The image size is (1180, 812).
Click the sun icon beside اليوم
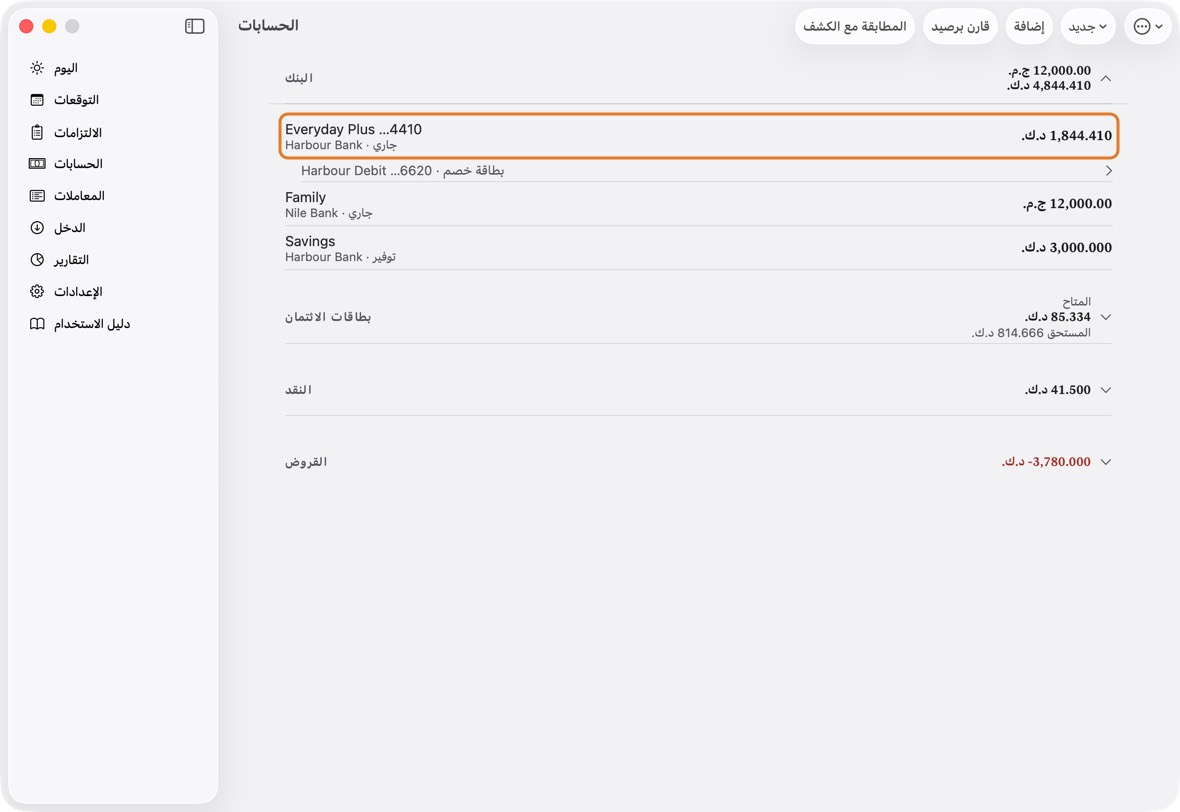click(x=37, y=68)
